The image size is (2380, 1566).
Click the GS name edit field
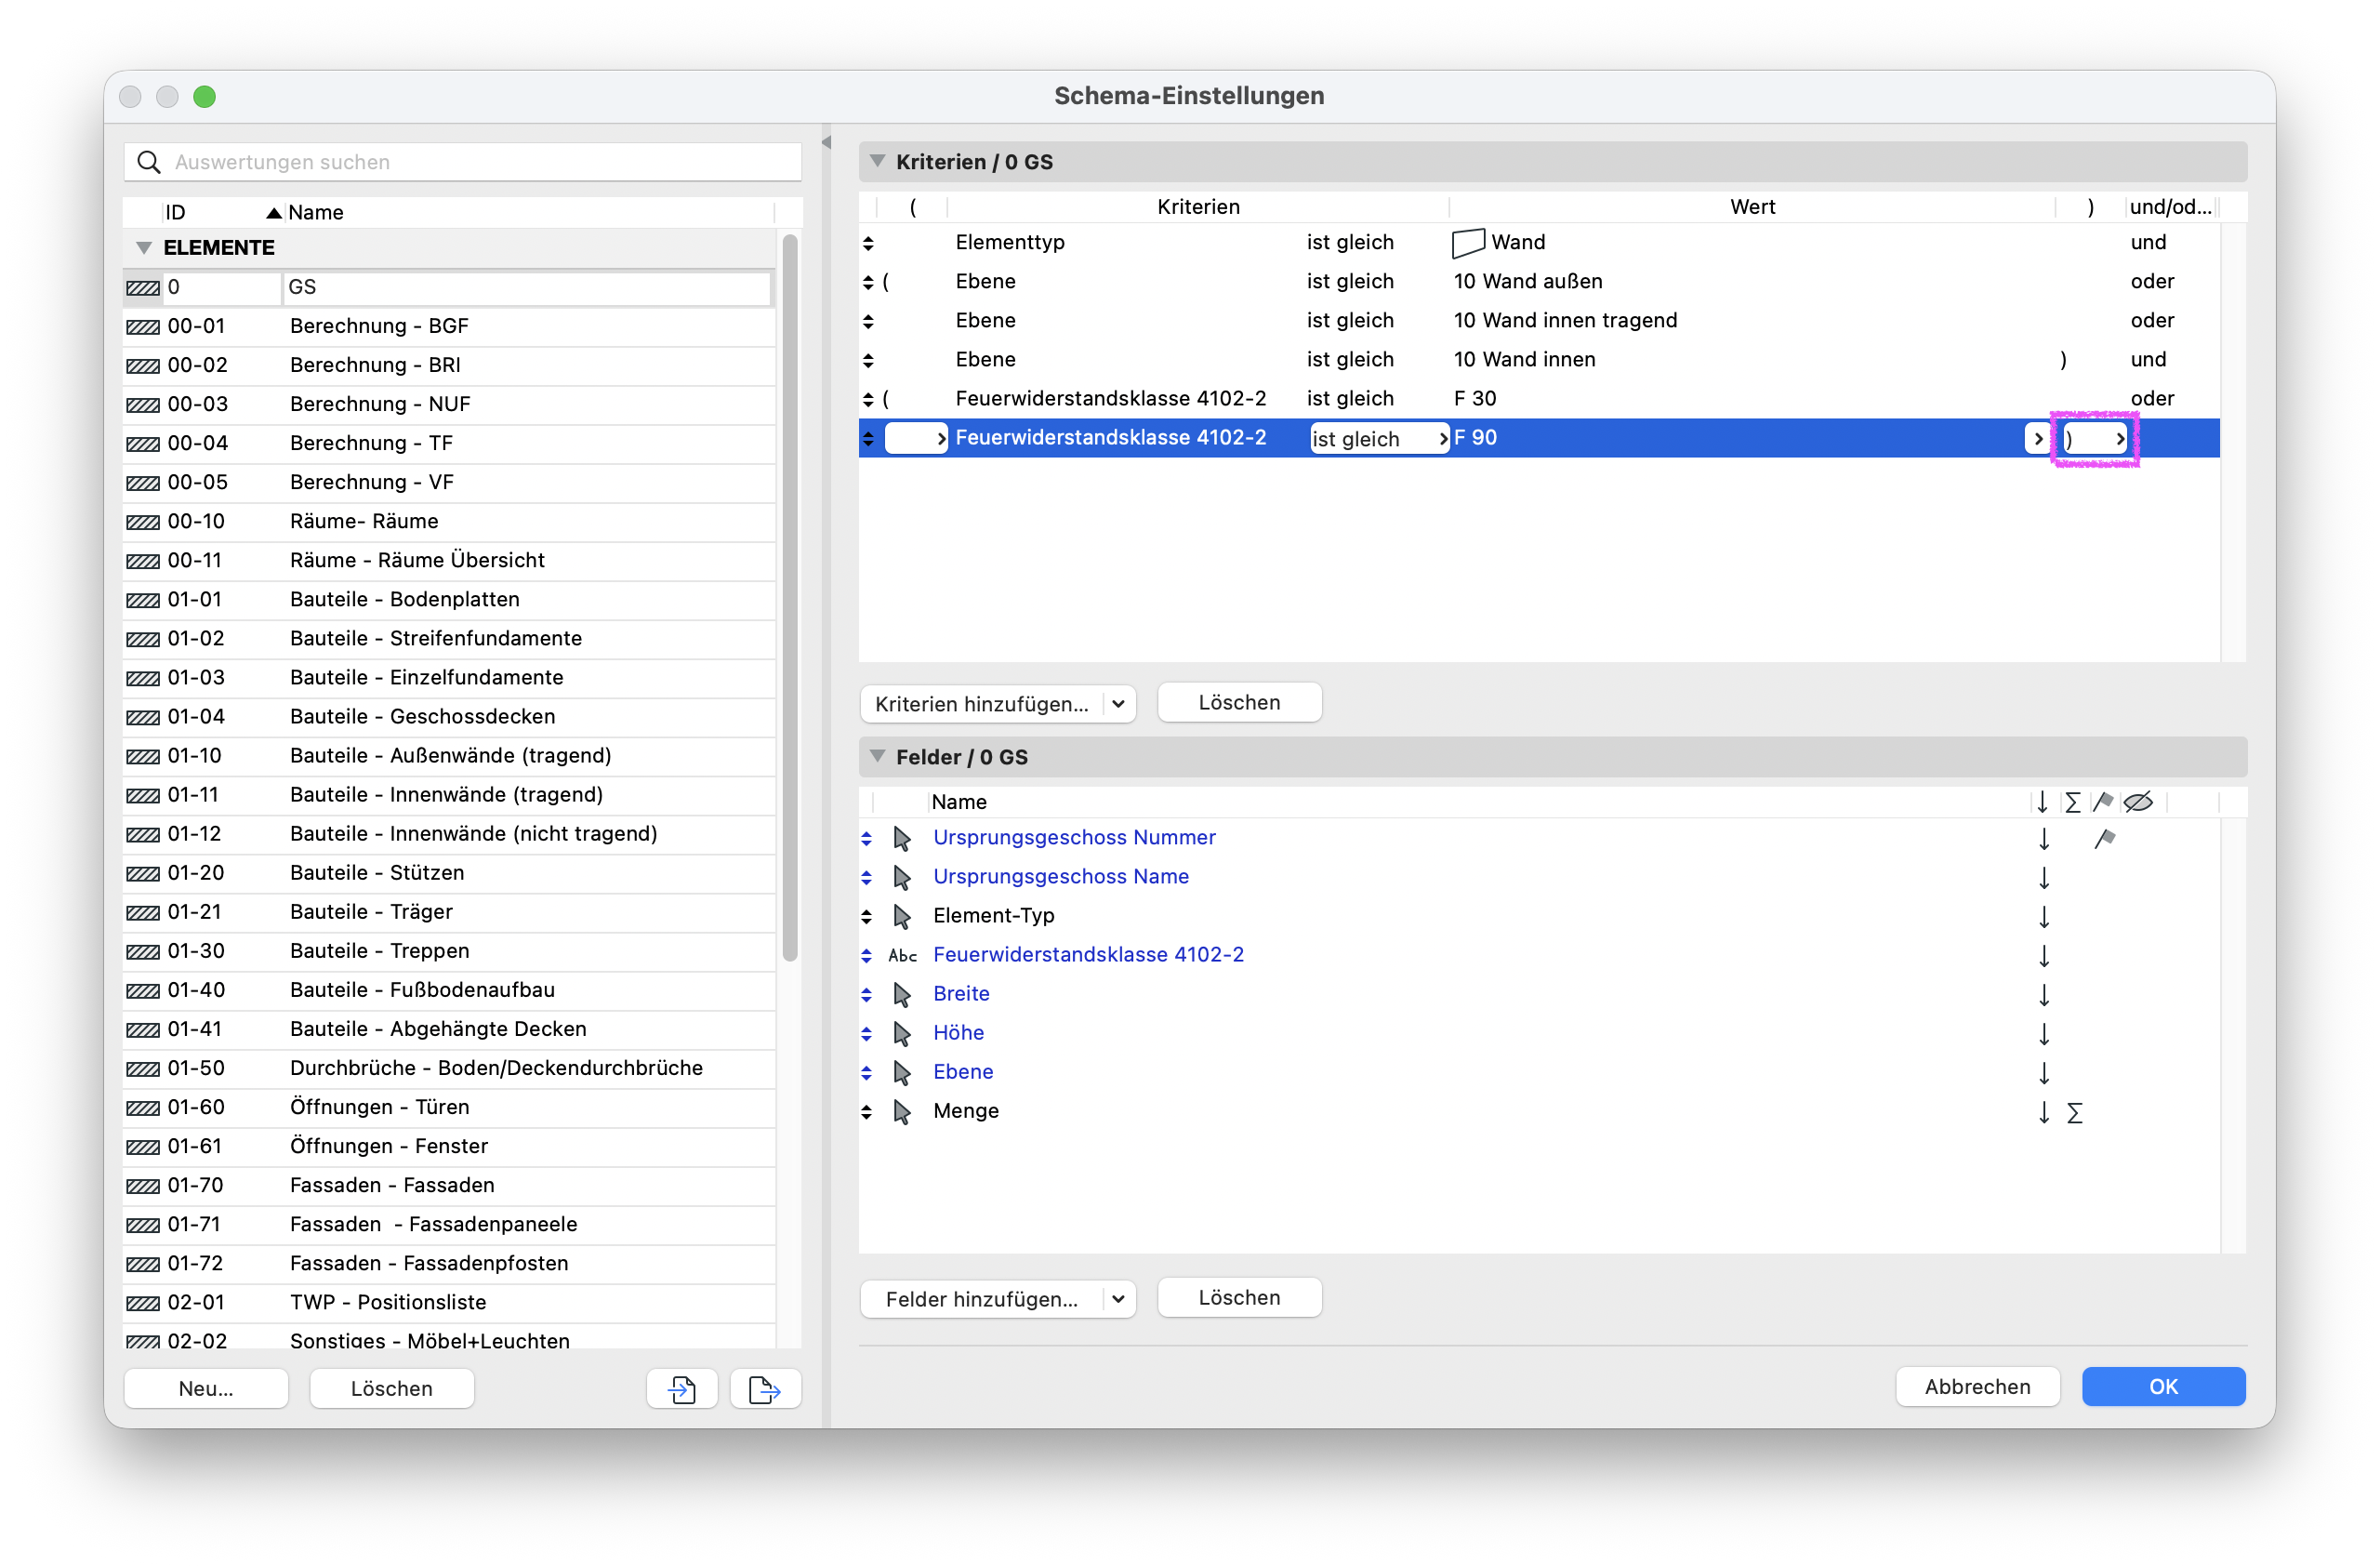[527, 287]
